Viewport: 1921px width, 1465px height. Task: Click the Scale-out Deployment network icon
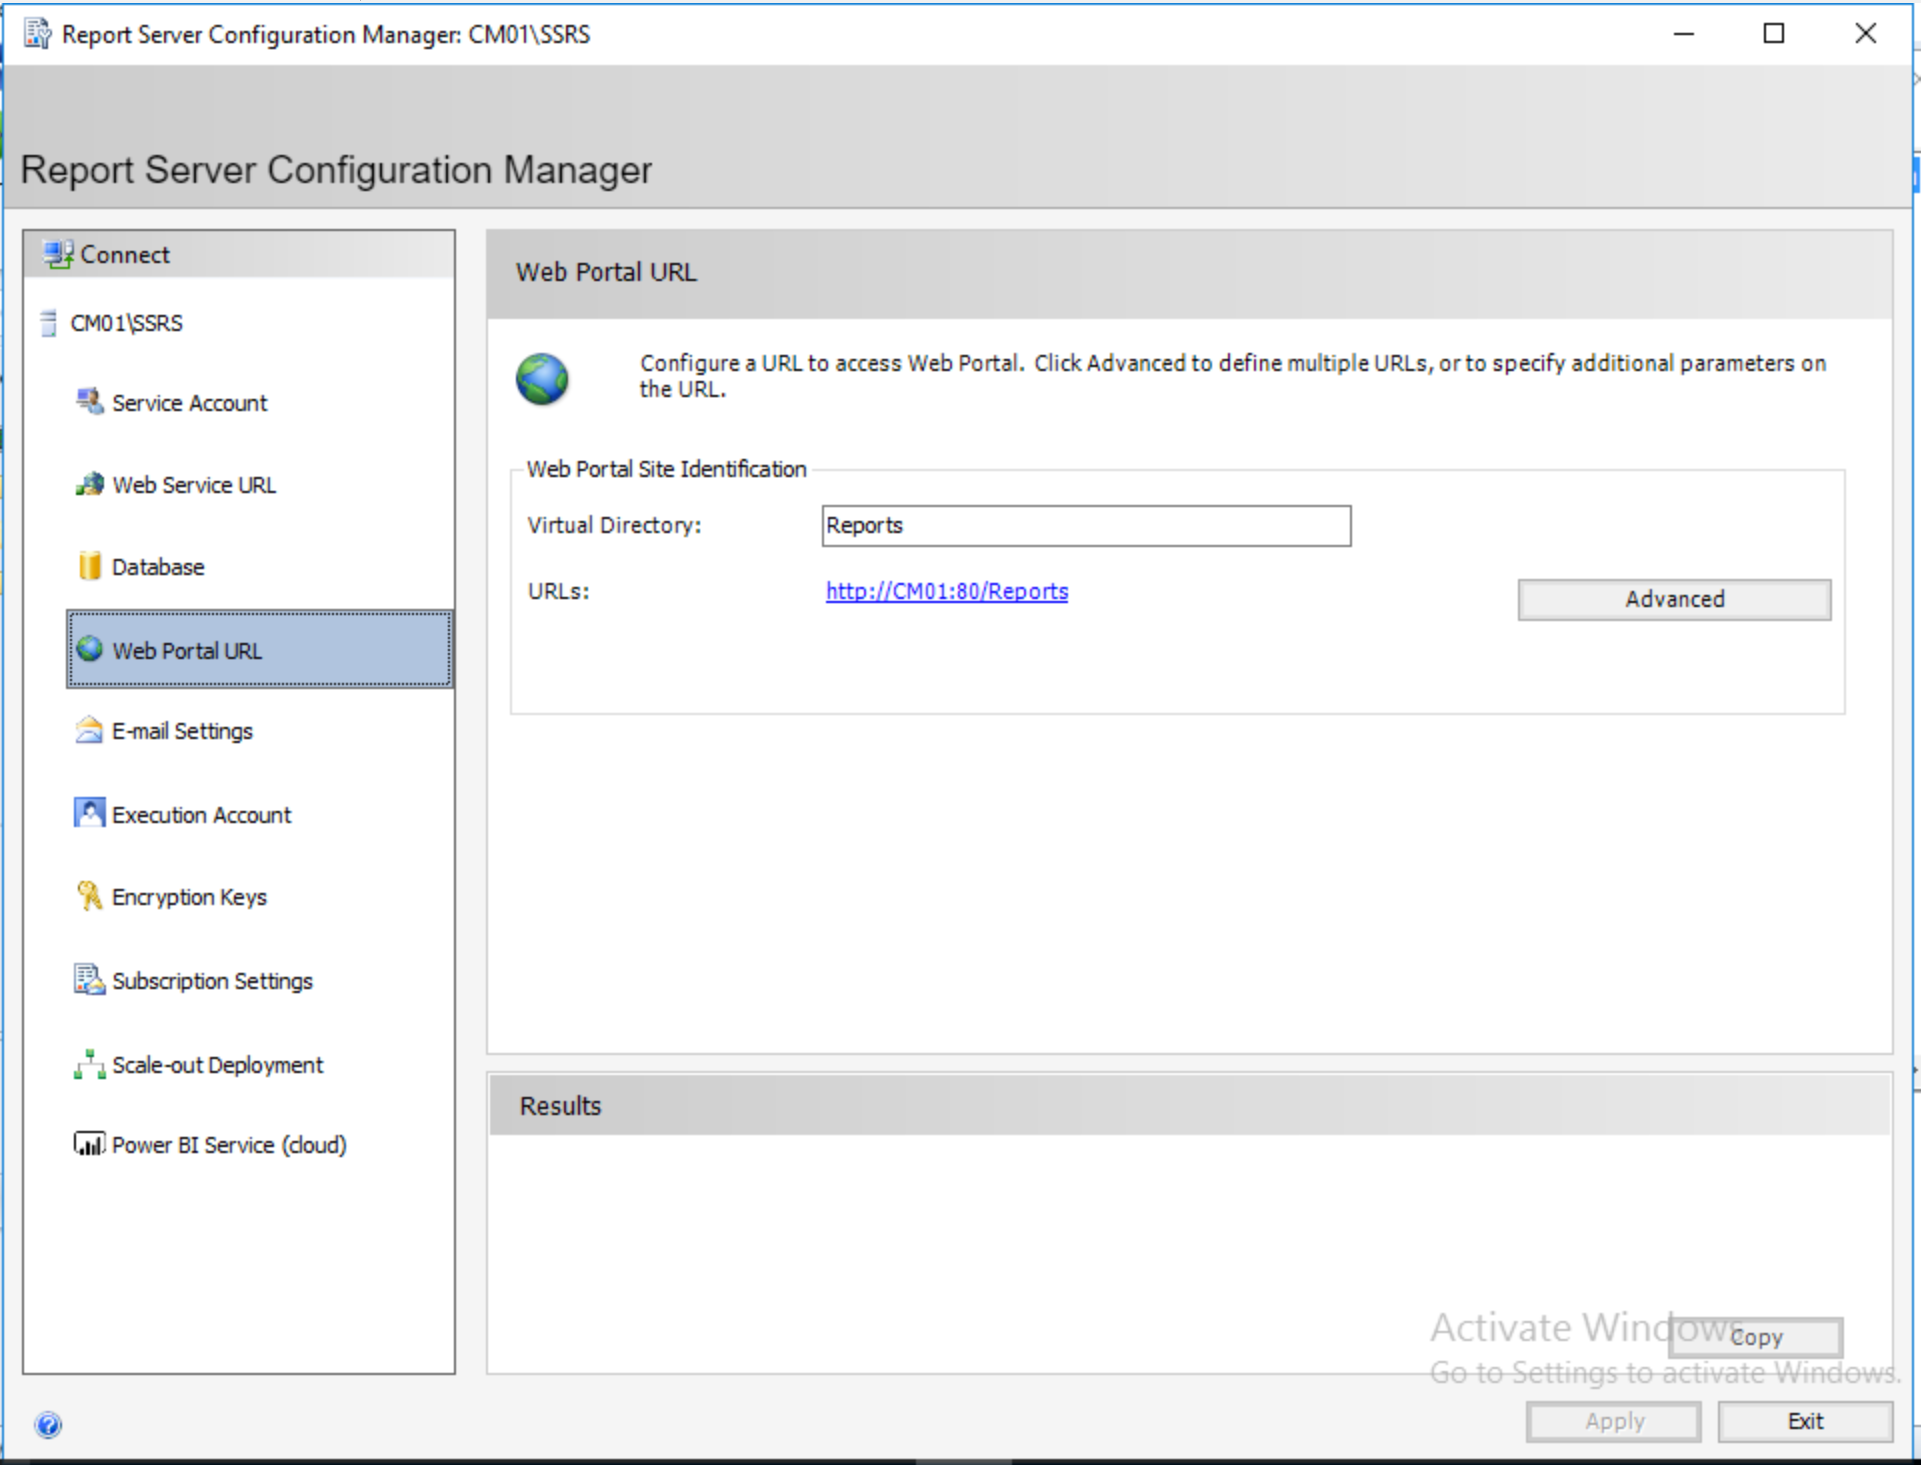89,1064
